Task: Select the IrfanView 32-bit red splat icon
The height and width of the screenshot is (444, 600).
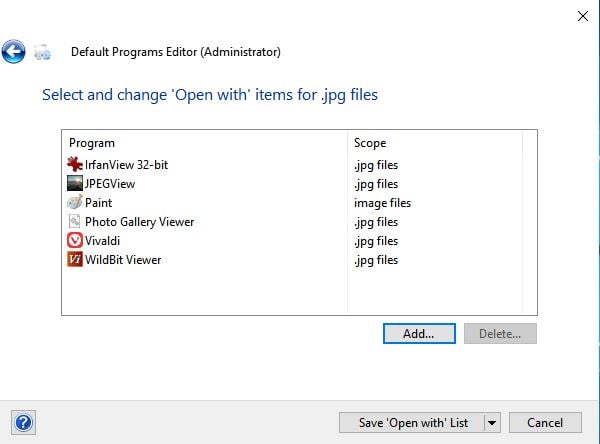Action: 75,164
